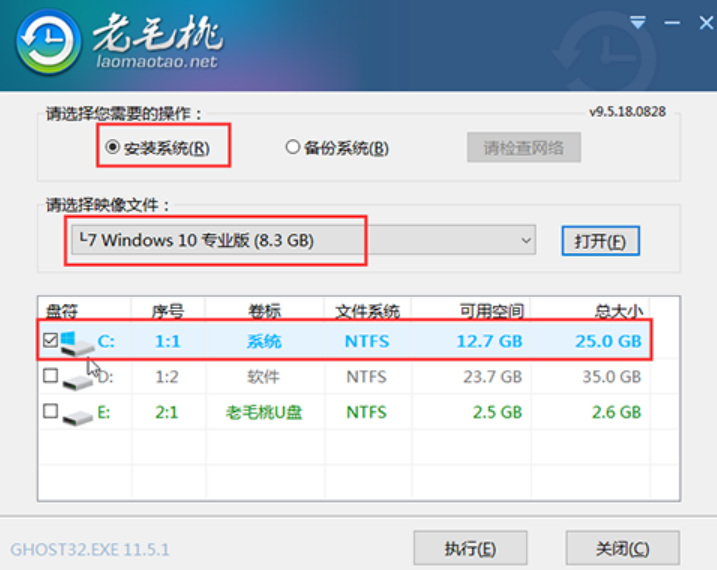The height and width of the screenshot is (570, 717).
Task: Select the 系统 volume label cell
Action: pyautogui.click(x=264, y=341)
